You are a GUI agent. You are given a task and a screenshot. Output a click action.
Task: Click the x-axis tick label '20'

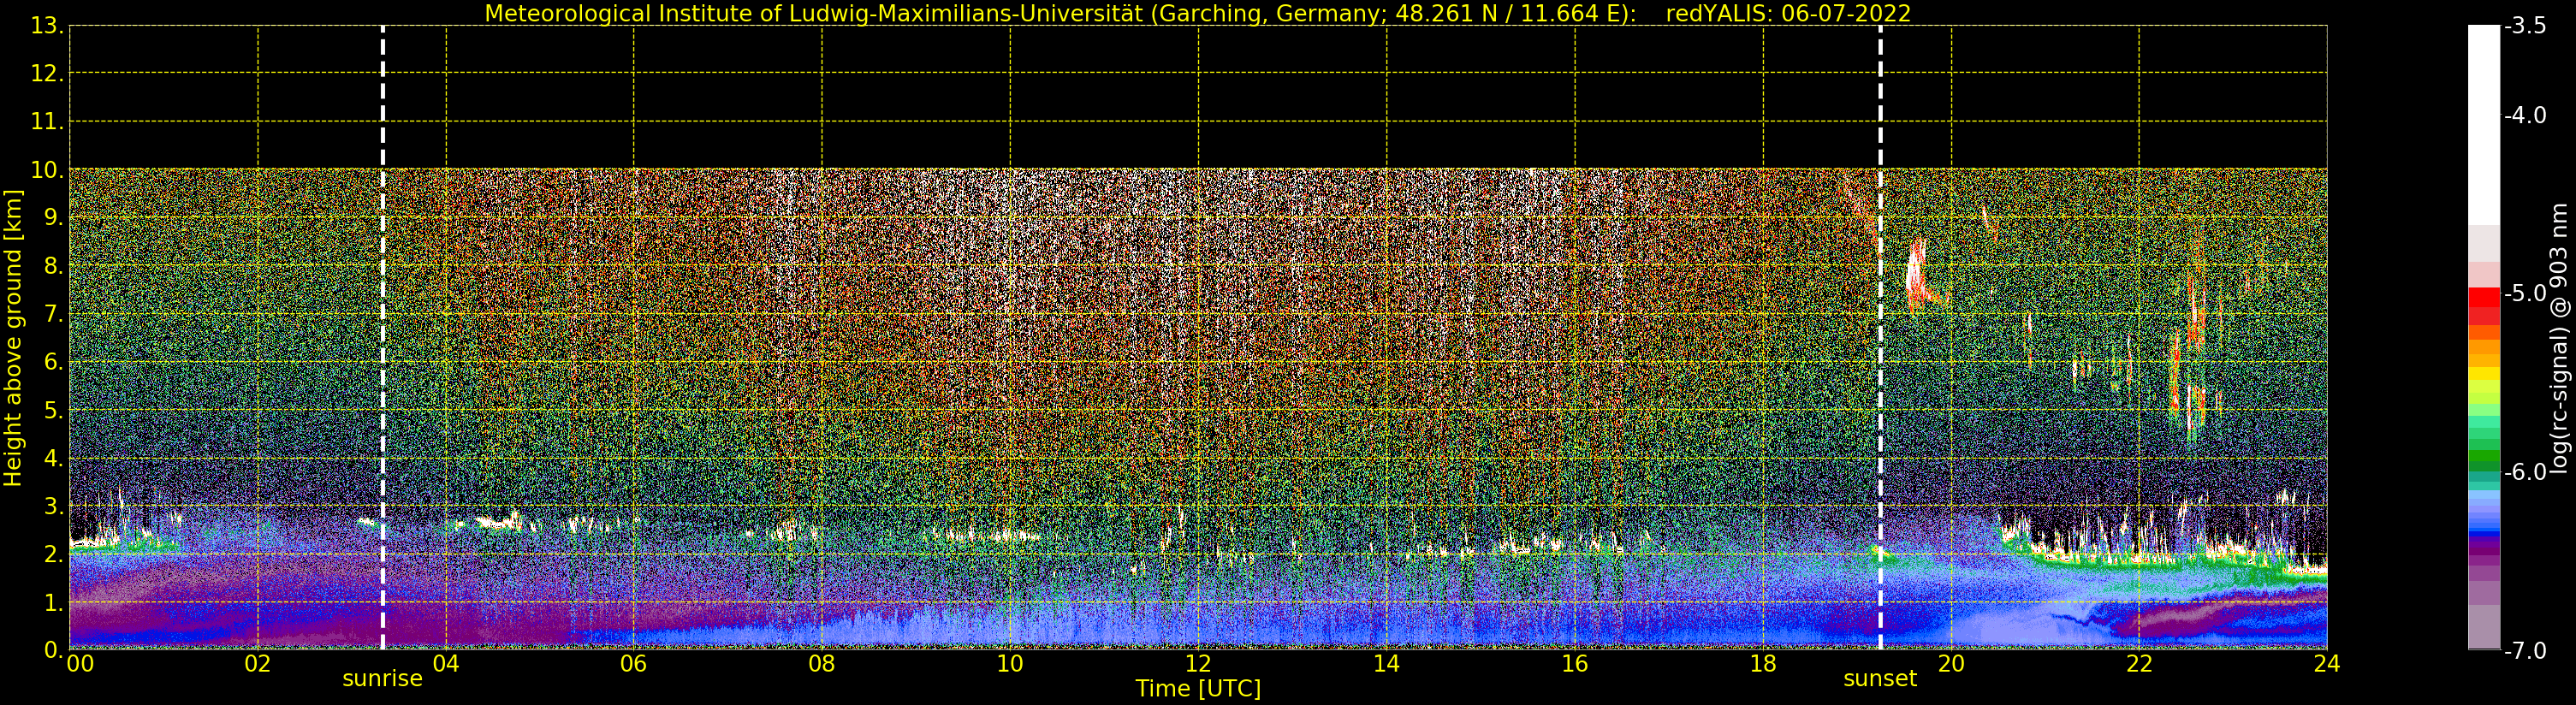[1951, 663]
